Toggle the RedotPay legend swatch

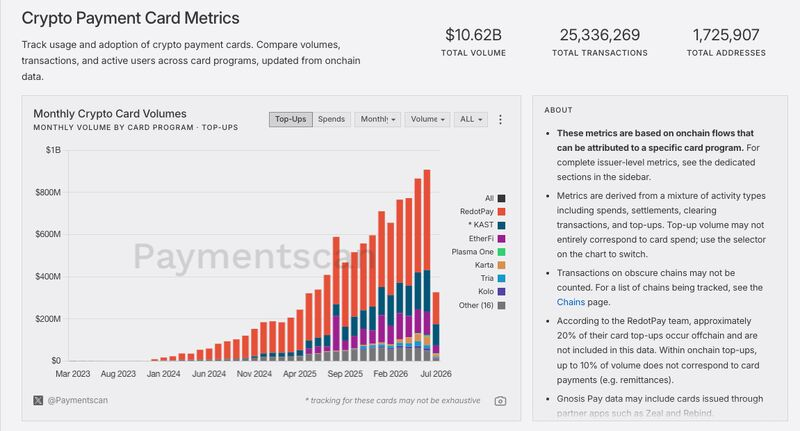click(502, 212)
